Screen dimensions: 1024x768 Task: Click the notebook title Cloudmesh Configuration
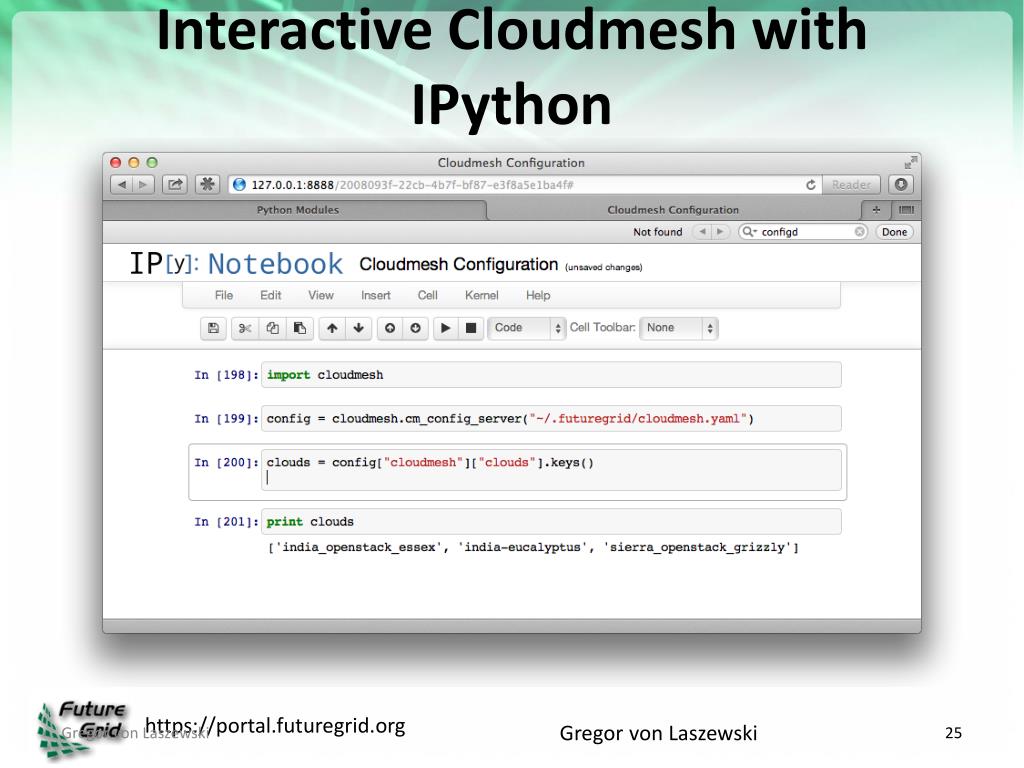(x=458, y=264)
